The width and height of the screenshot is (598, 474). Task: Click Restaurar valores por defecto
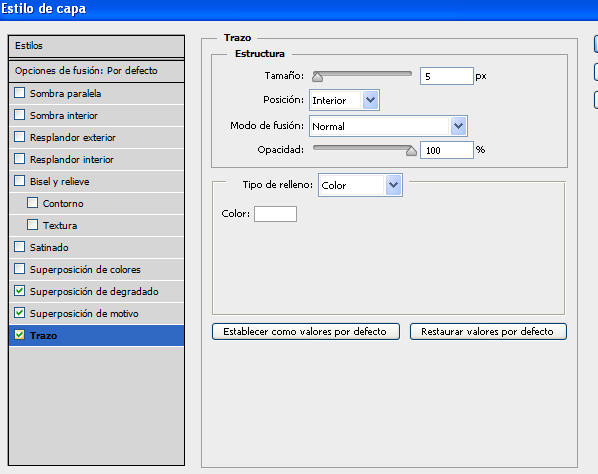coord(488,331)
